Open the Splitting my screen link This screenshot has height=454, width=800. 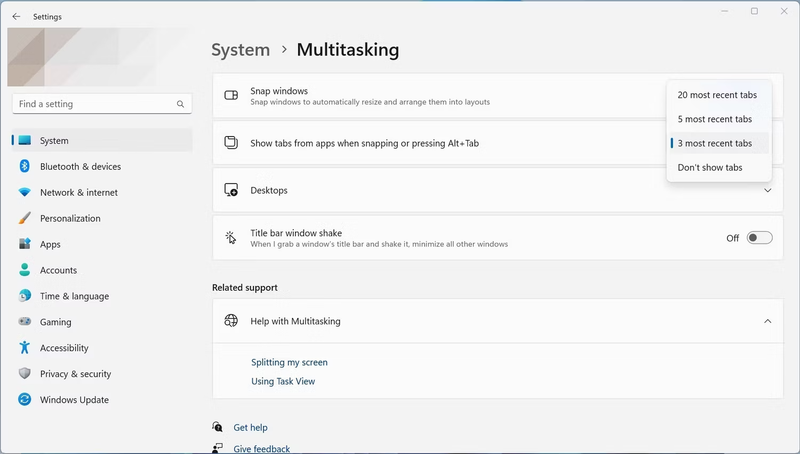click(x=289, y=362)
